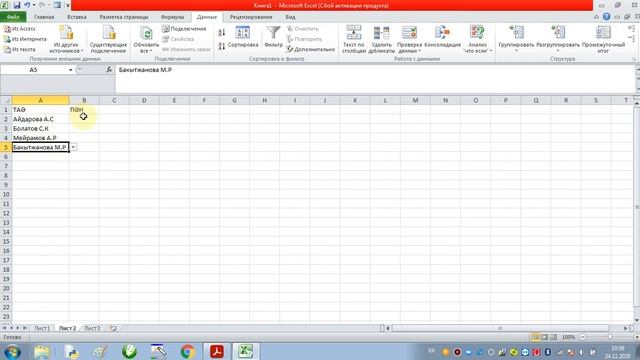Go to next sheet navigation arrow
Screen dimensions: 640x360
tap(18, 328)
